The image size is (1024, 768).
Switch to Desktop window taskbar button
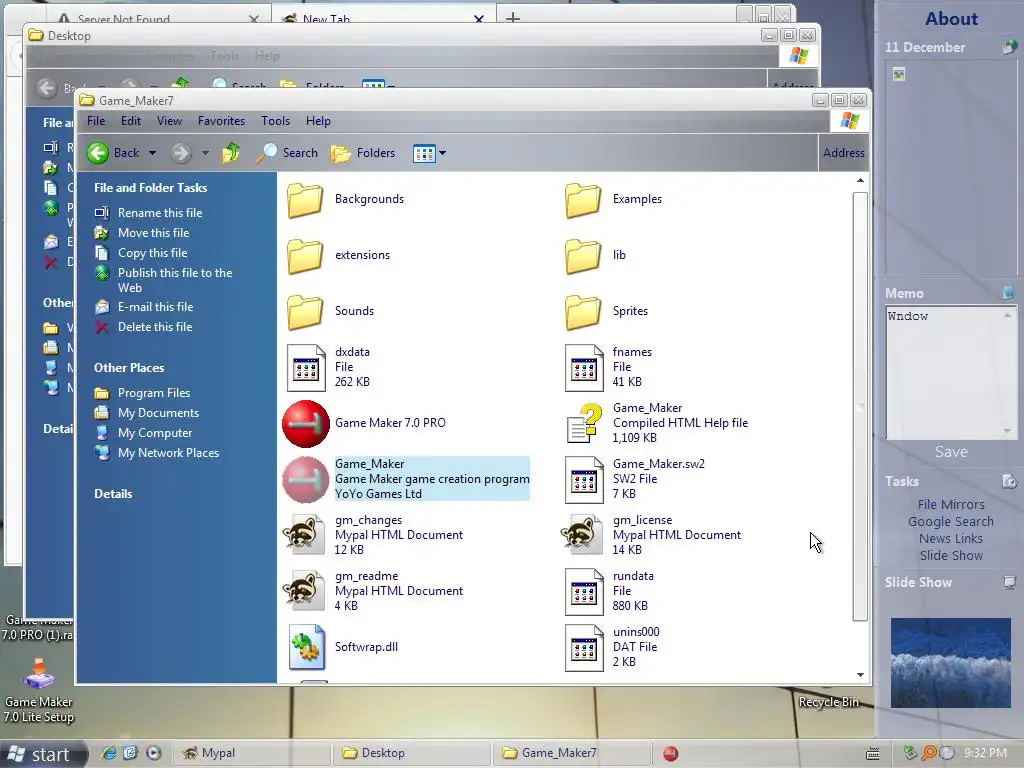(411, 753)
